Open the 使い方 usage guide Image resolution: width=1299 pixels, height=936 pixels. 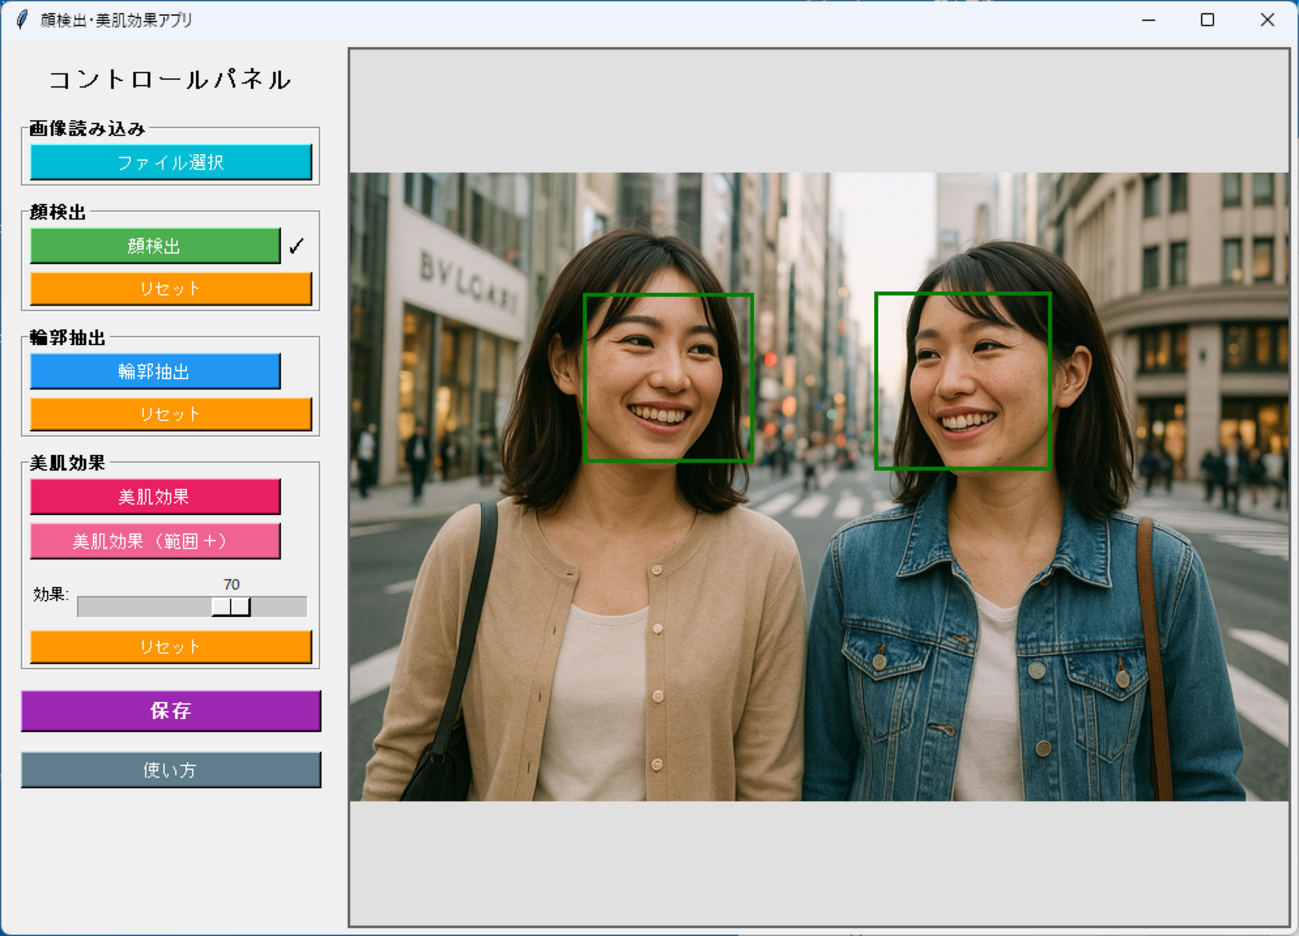click(x=171, y=770)
